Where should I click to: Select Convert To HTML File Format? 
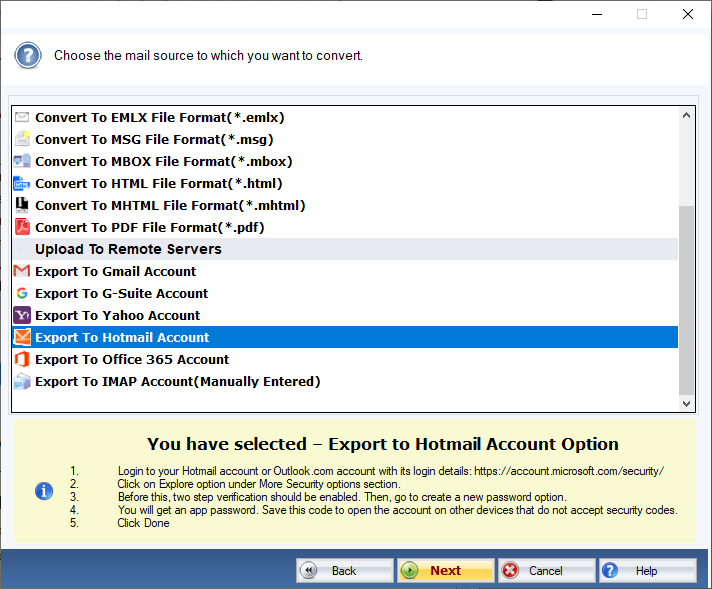tap(345, 183)
